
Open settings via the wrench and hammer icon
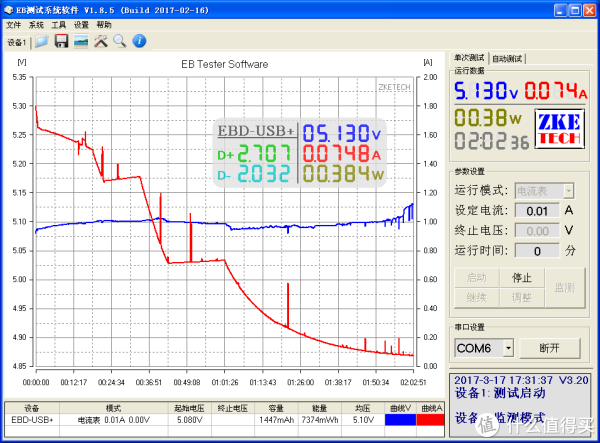pos(101,41)
